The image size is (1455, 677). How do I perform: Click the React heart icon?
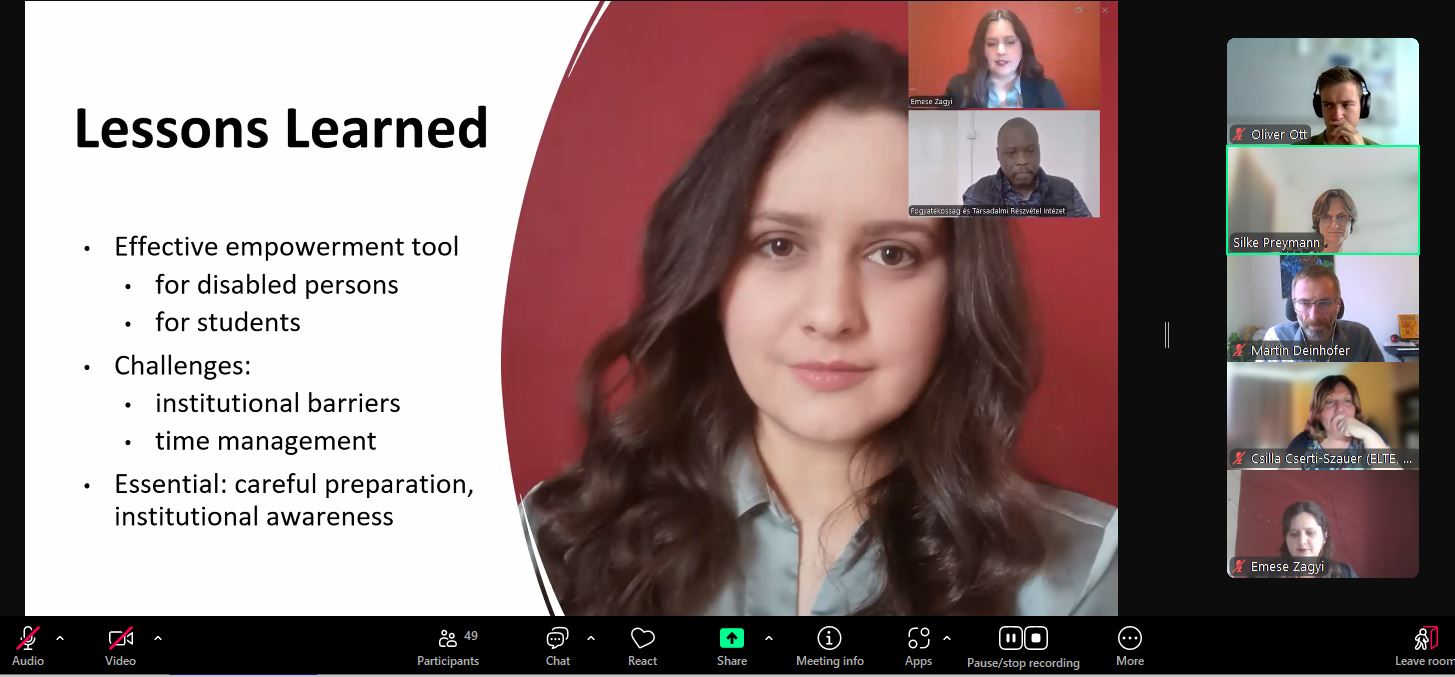pos(642,639)
